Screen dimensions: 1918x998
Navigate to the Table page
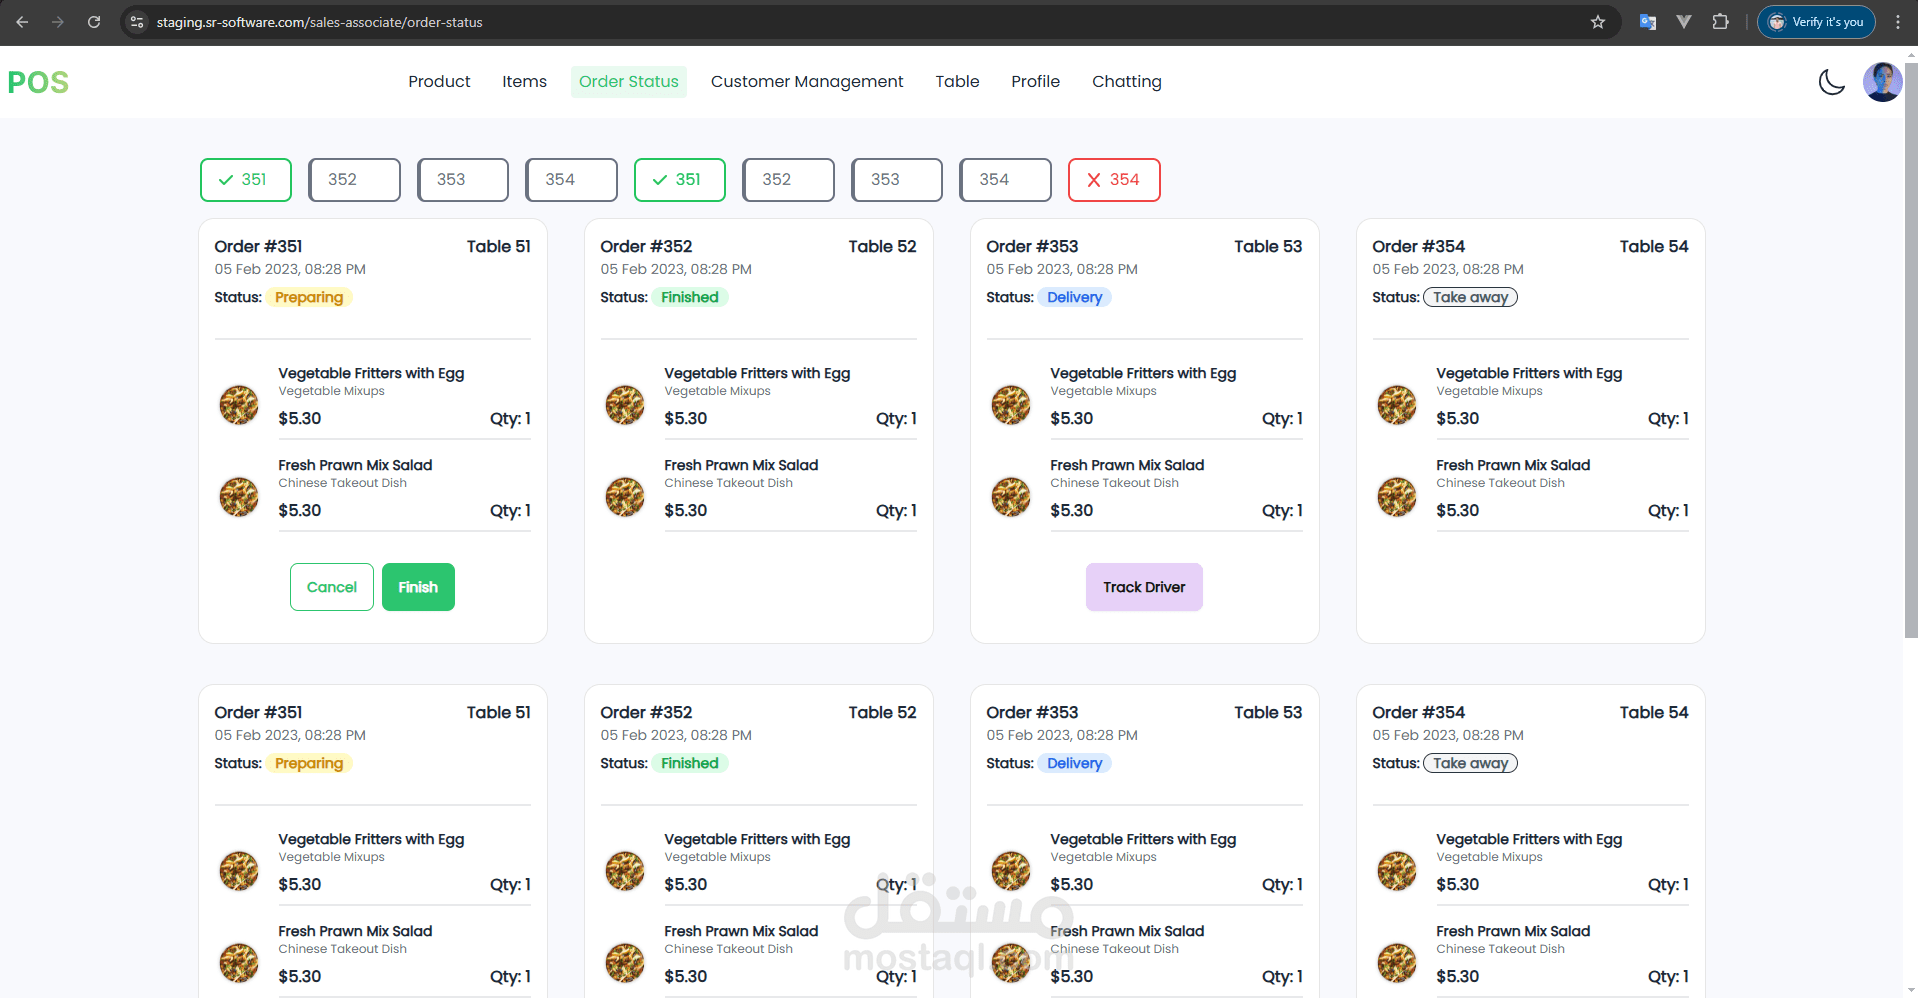point(957,82)
